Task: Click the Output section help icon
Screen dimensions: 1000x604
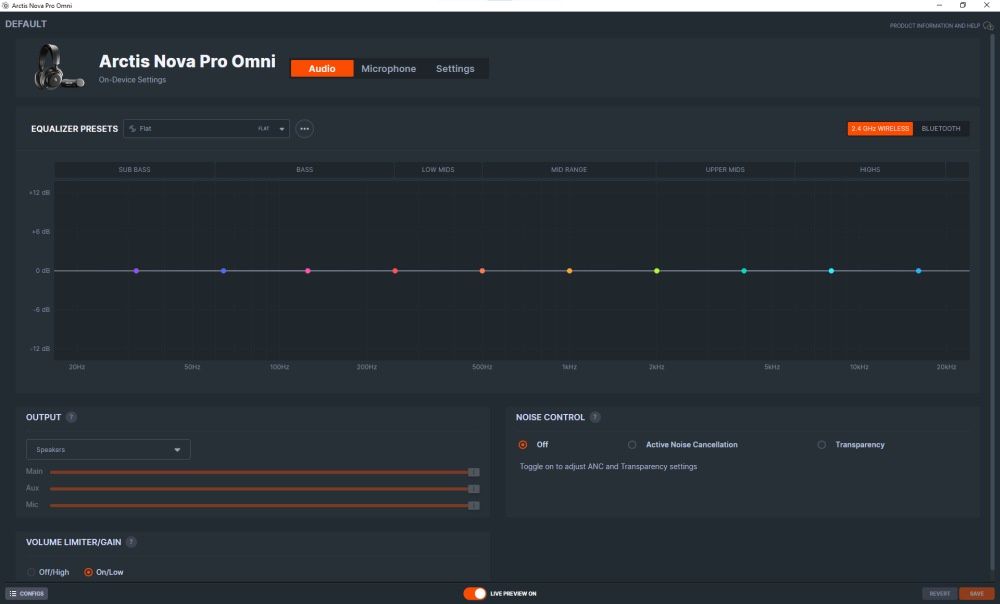Action: tap(71, 417)
